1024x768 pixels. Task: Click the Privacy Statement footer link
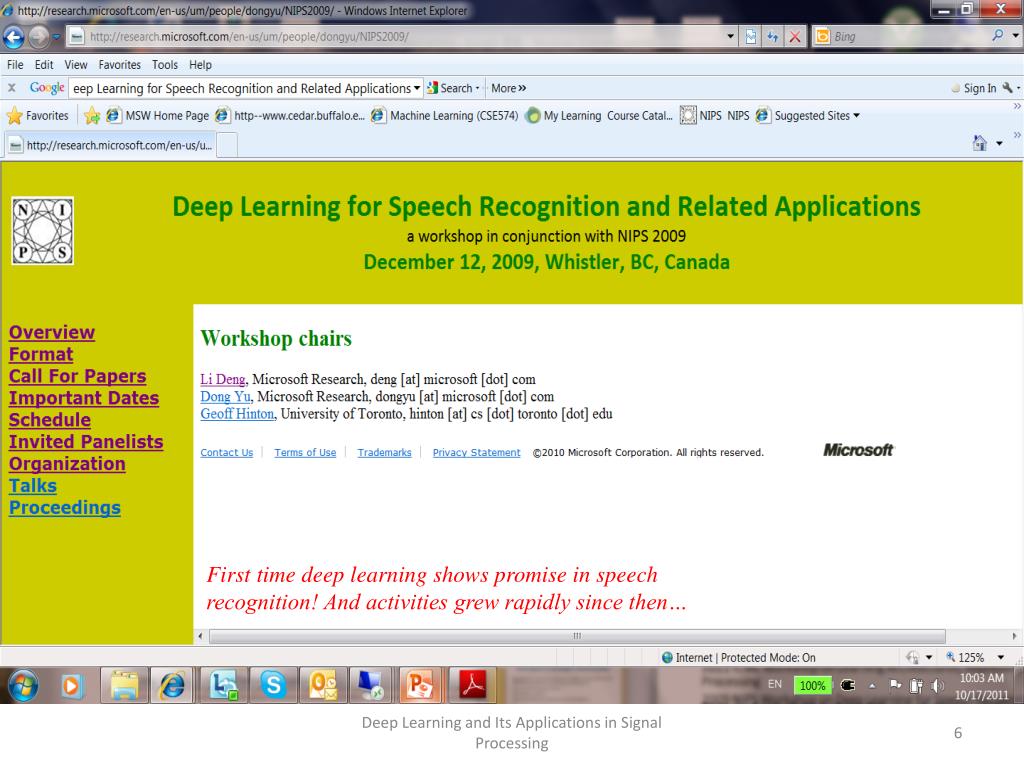point(477,453)
